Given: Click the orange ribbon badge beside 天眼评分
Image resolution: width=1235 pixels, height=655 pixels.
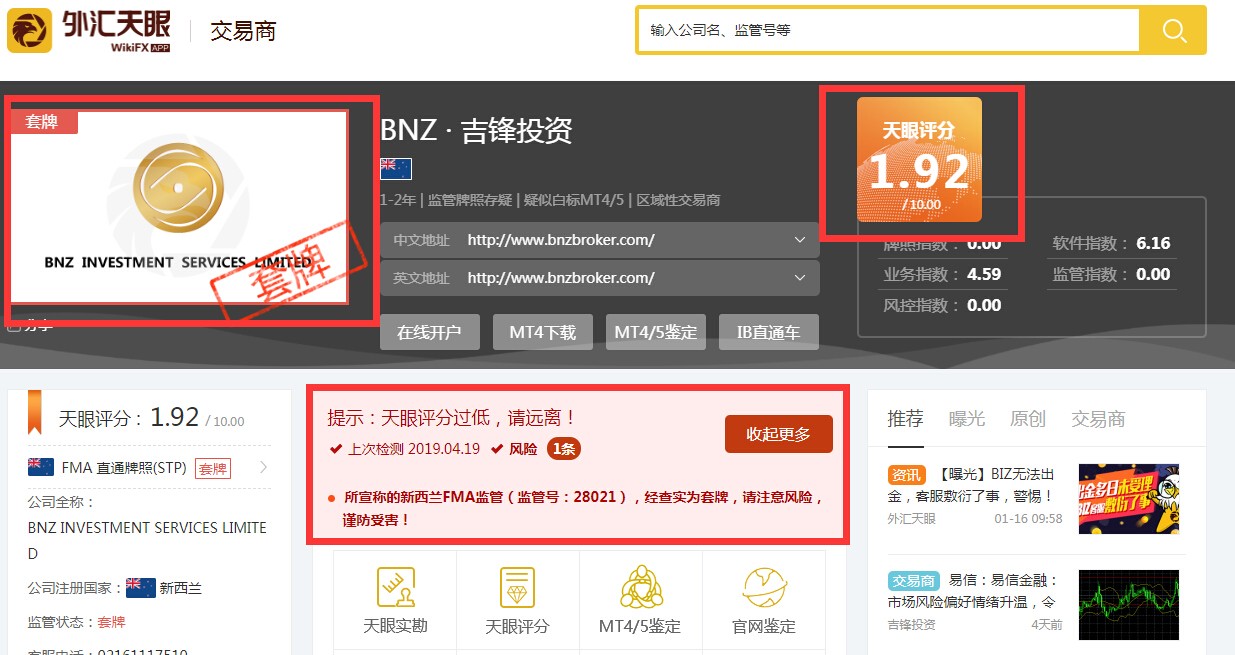Looking at the screenshot, I should (x=34, y=412).
